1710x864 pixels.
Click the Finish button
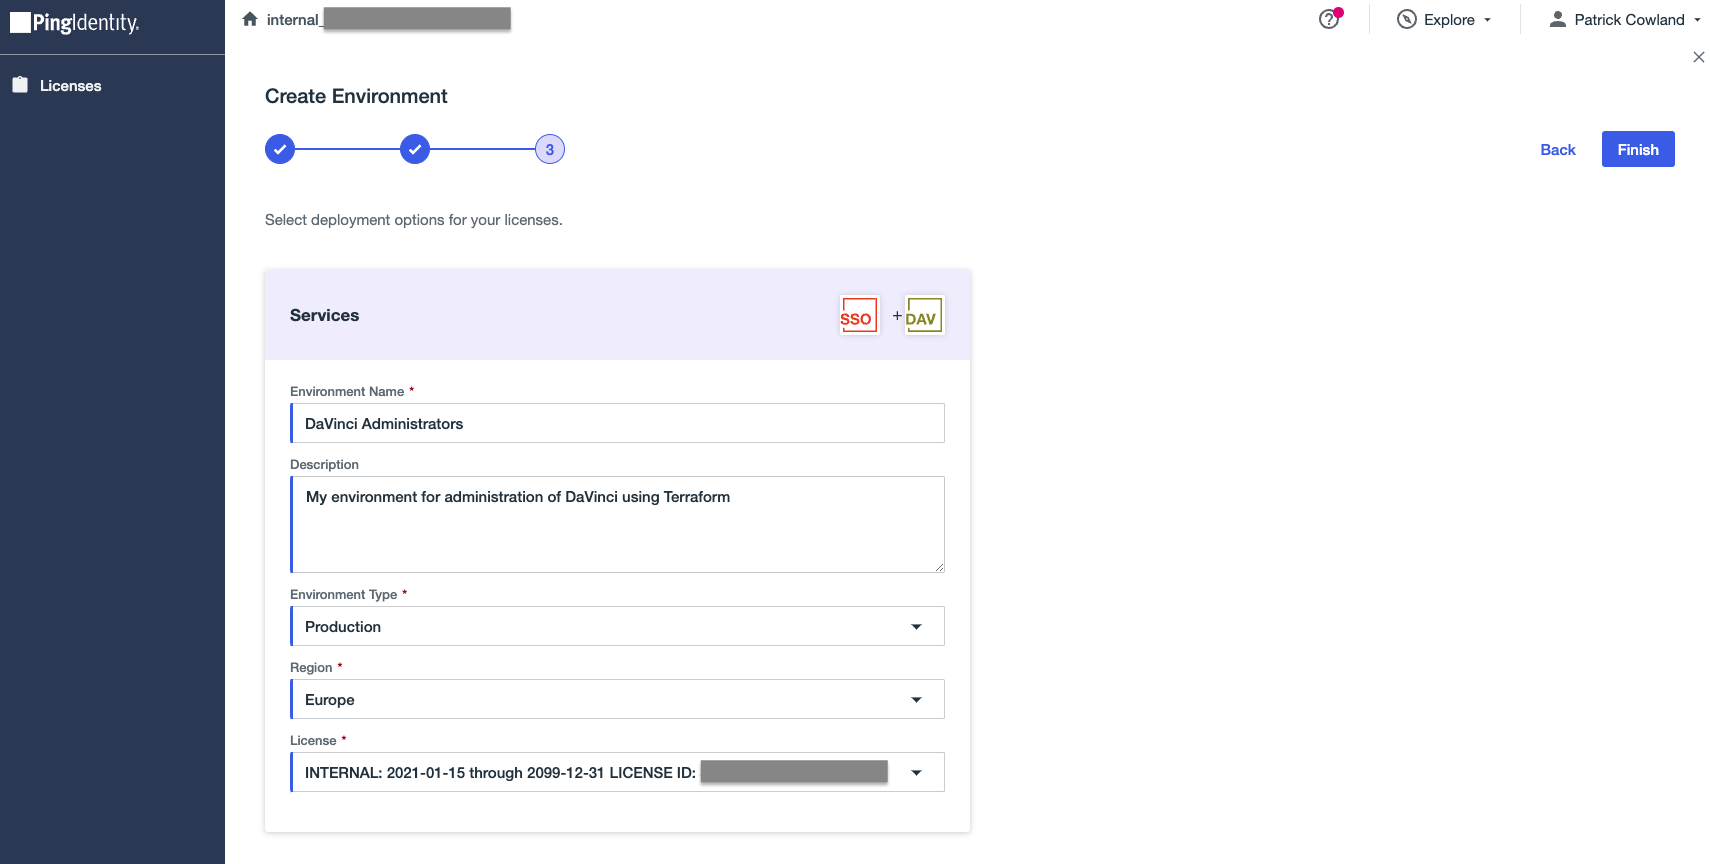coord(1638,149)
